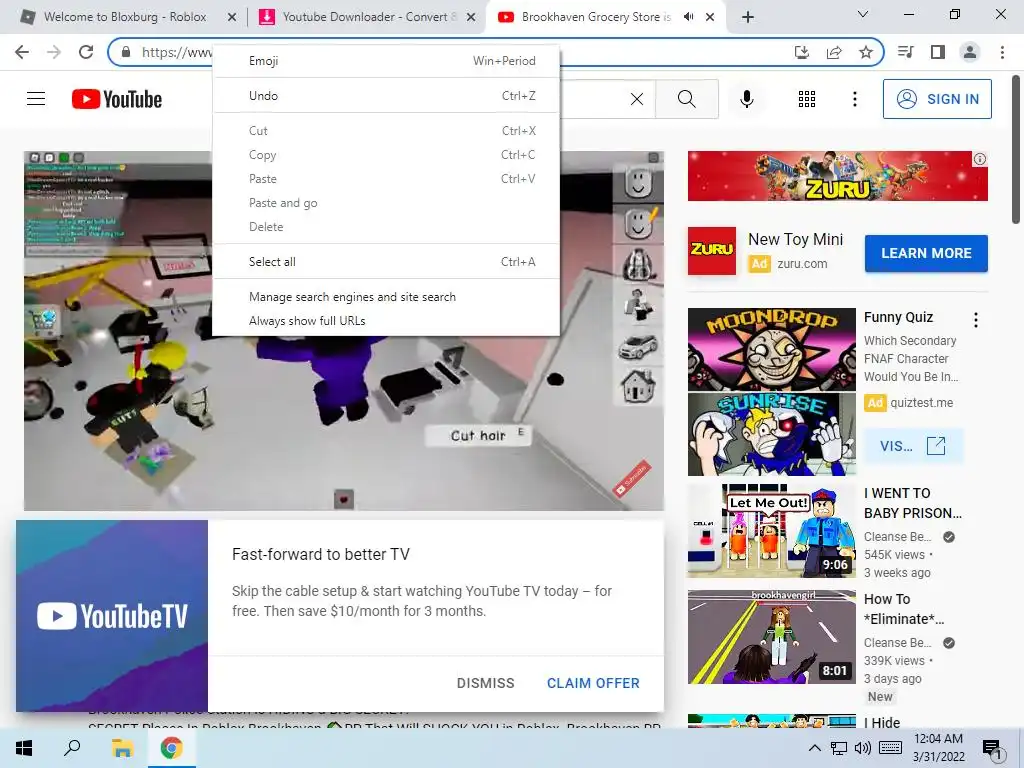Image resolution: width=1024 pixels, height=768 pixels.
Task: Open the Moondrop Funny Quiz thumbnail
Action: point(771,391)
